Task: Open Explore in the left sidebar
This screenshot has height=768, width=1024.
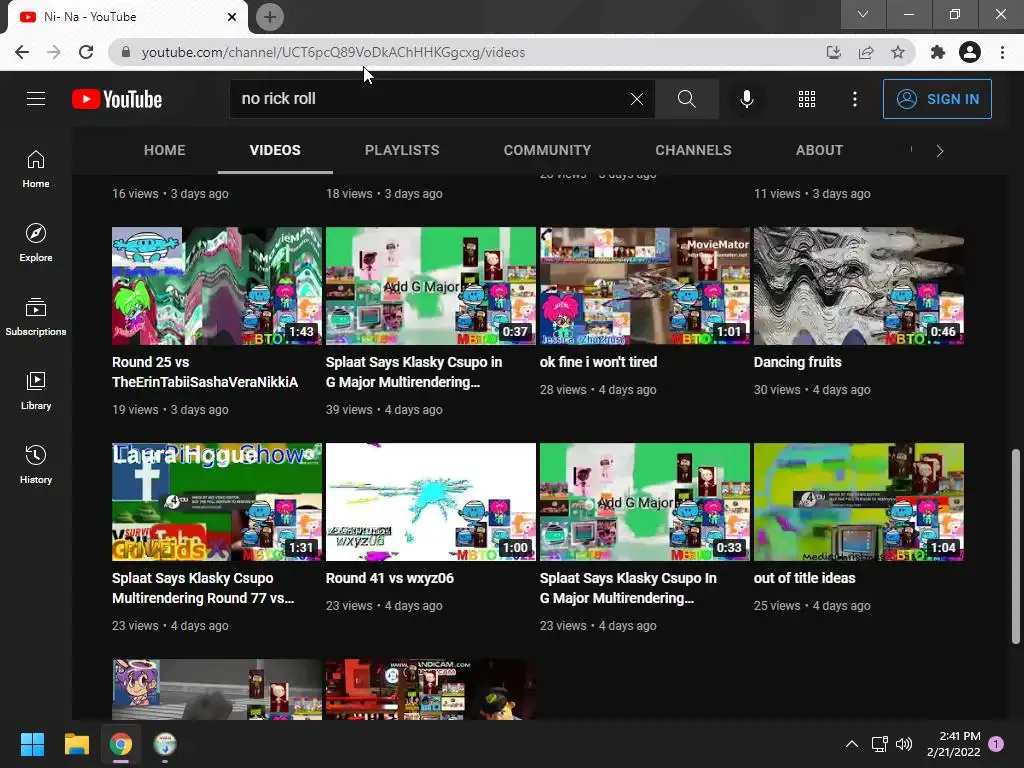Action: point(36,242)
